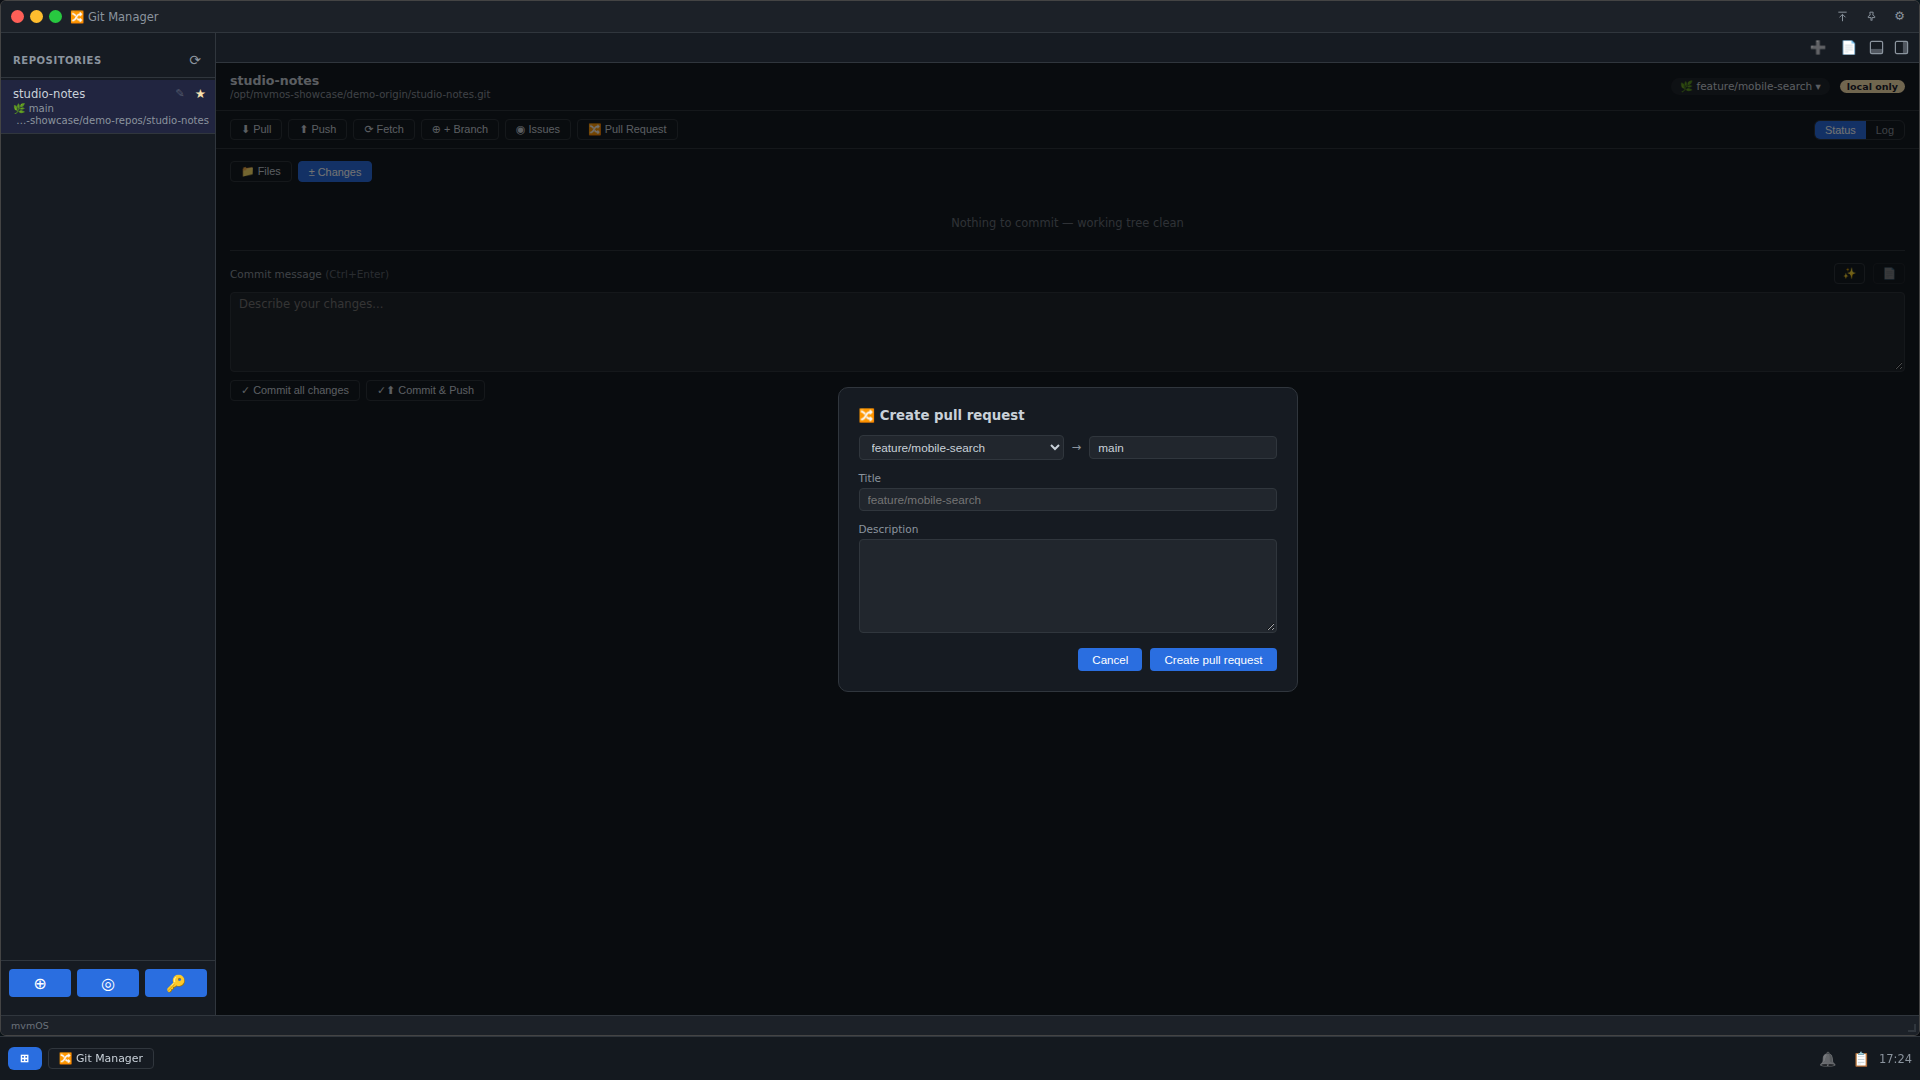The height and width of the screenshot is (1080, 1920).
Task: Click the REPOSITORIES sidebar header
Action: [x=57, y=60]
